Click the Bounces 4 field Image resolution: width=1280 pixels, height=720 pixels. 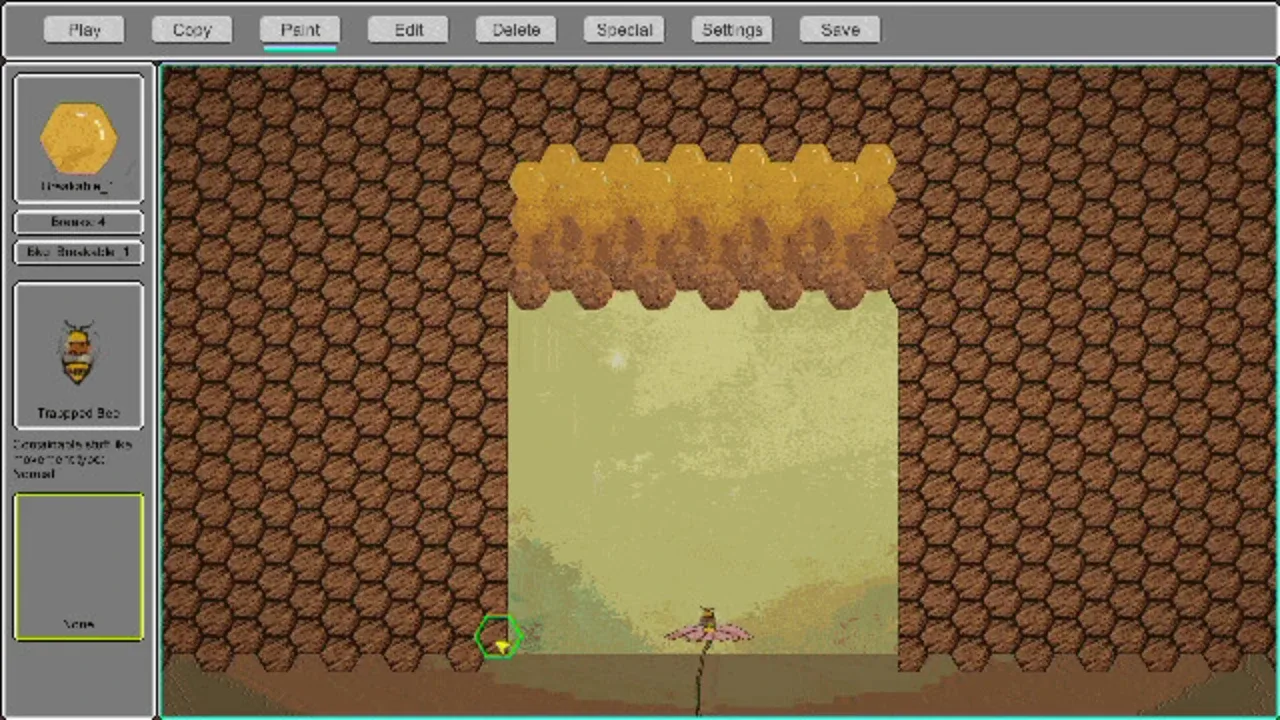pos(78,222)
